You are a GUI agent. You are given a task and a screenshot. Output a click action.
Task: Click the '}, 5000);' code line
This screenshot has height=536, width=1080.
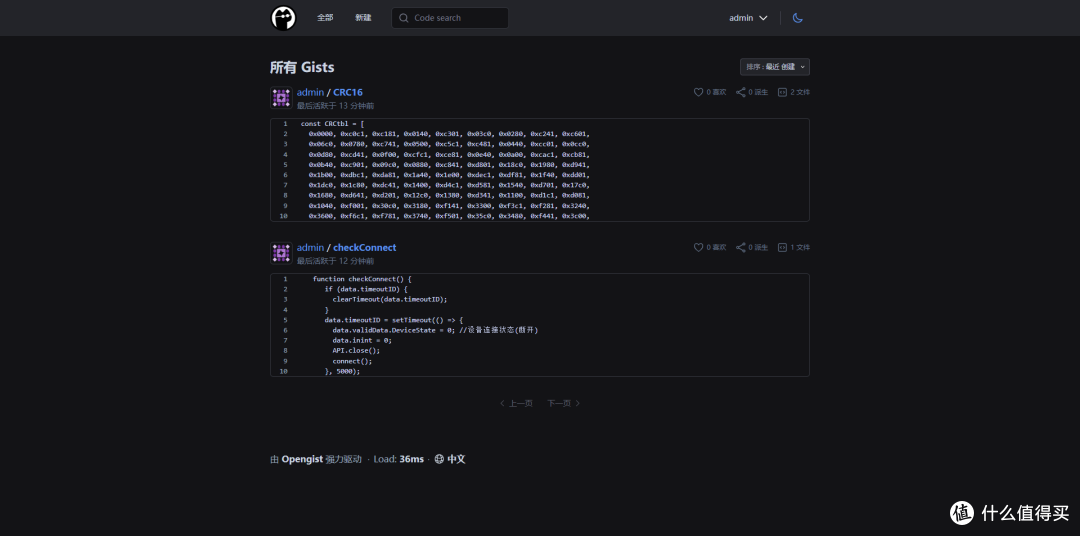(342, 371)
